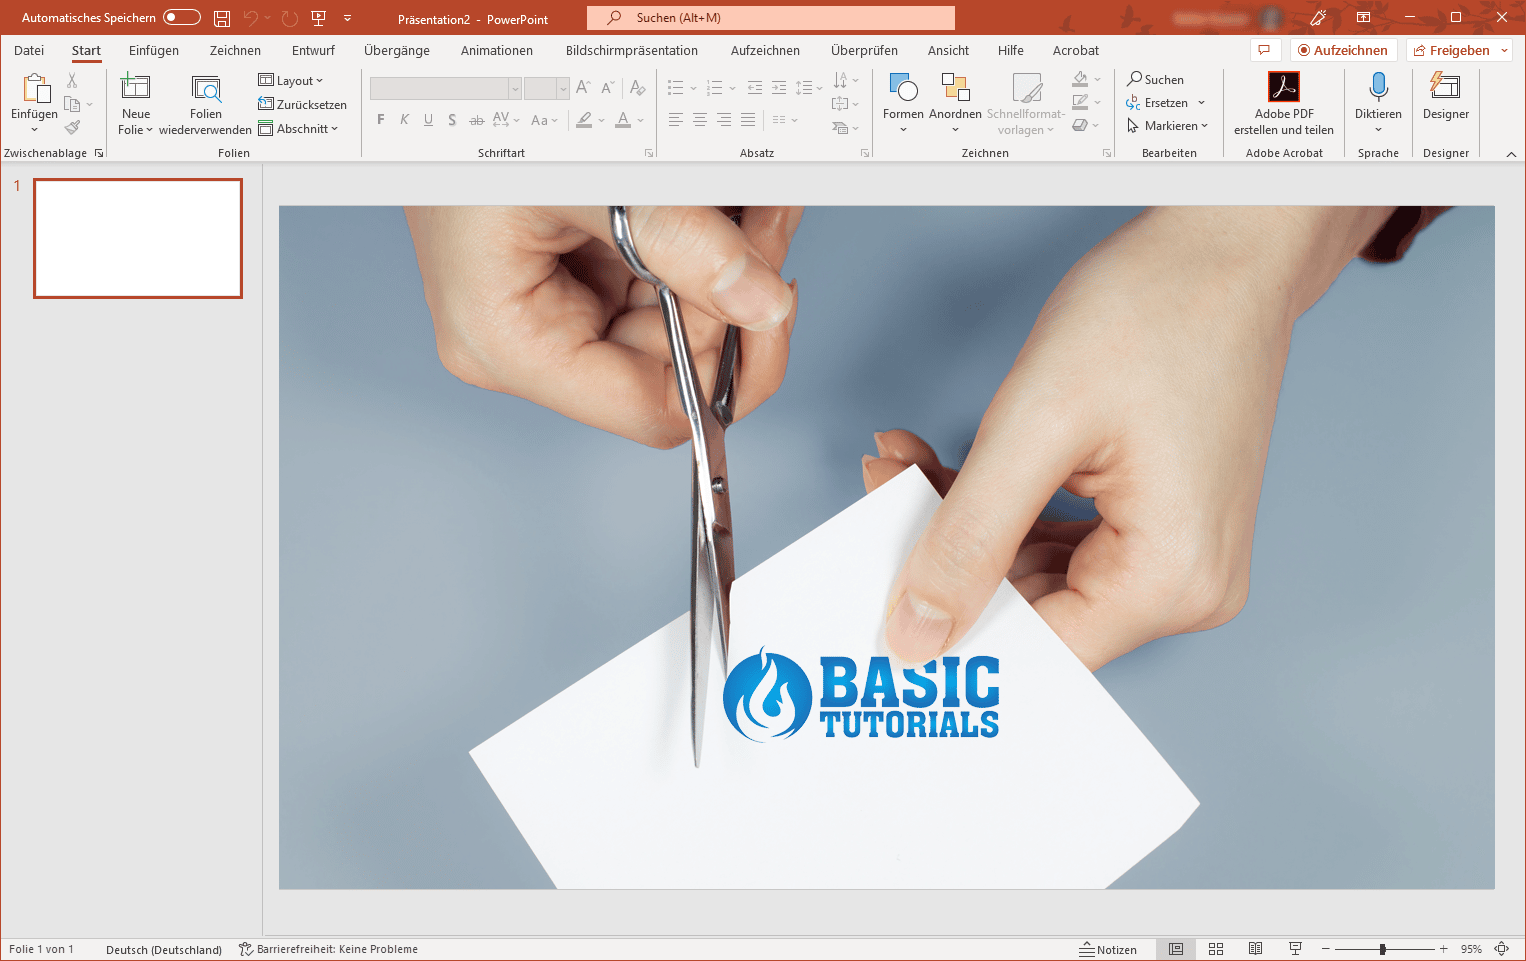Screen dimensions: 1526x961
Task: Toggle Automatisches Speichern switch
Action: (182, 18)
